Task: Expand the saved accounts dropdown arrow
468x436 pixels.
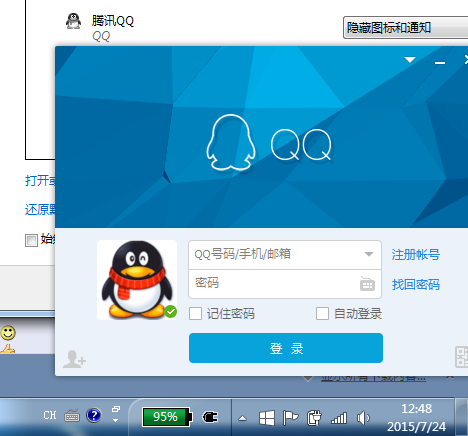Action: pos(369,254)
